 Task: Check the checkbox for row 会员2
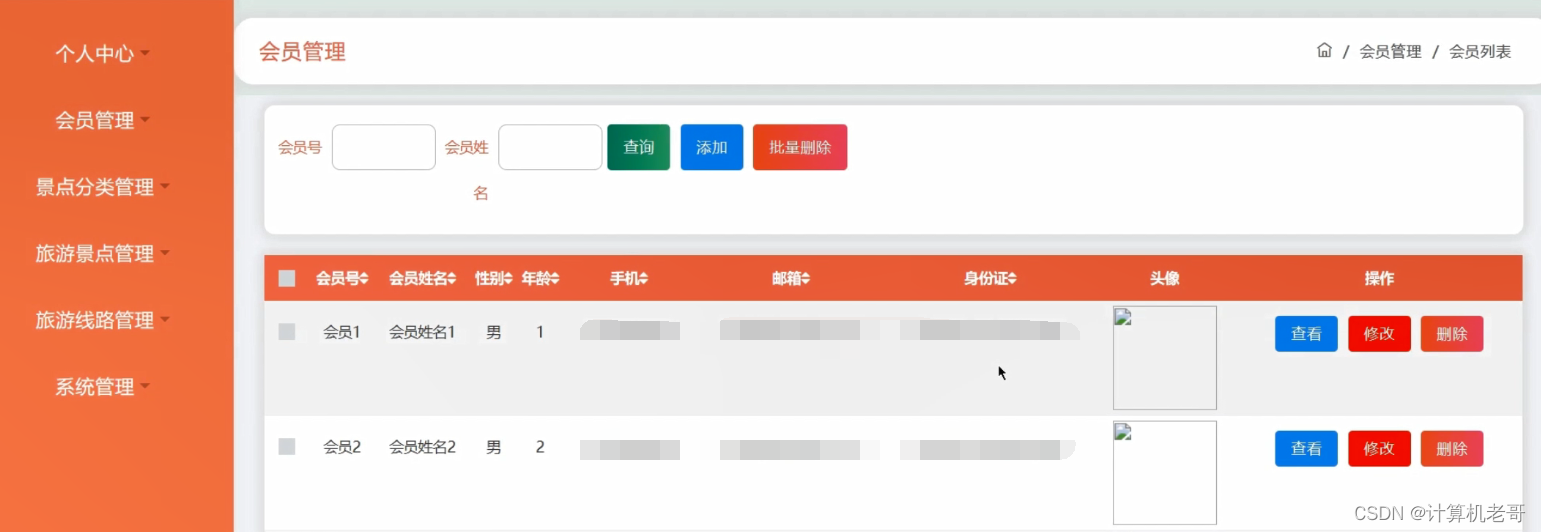(x=287, y=447)
